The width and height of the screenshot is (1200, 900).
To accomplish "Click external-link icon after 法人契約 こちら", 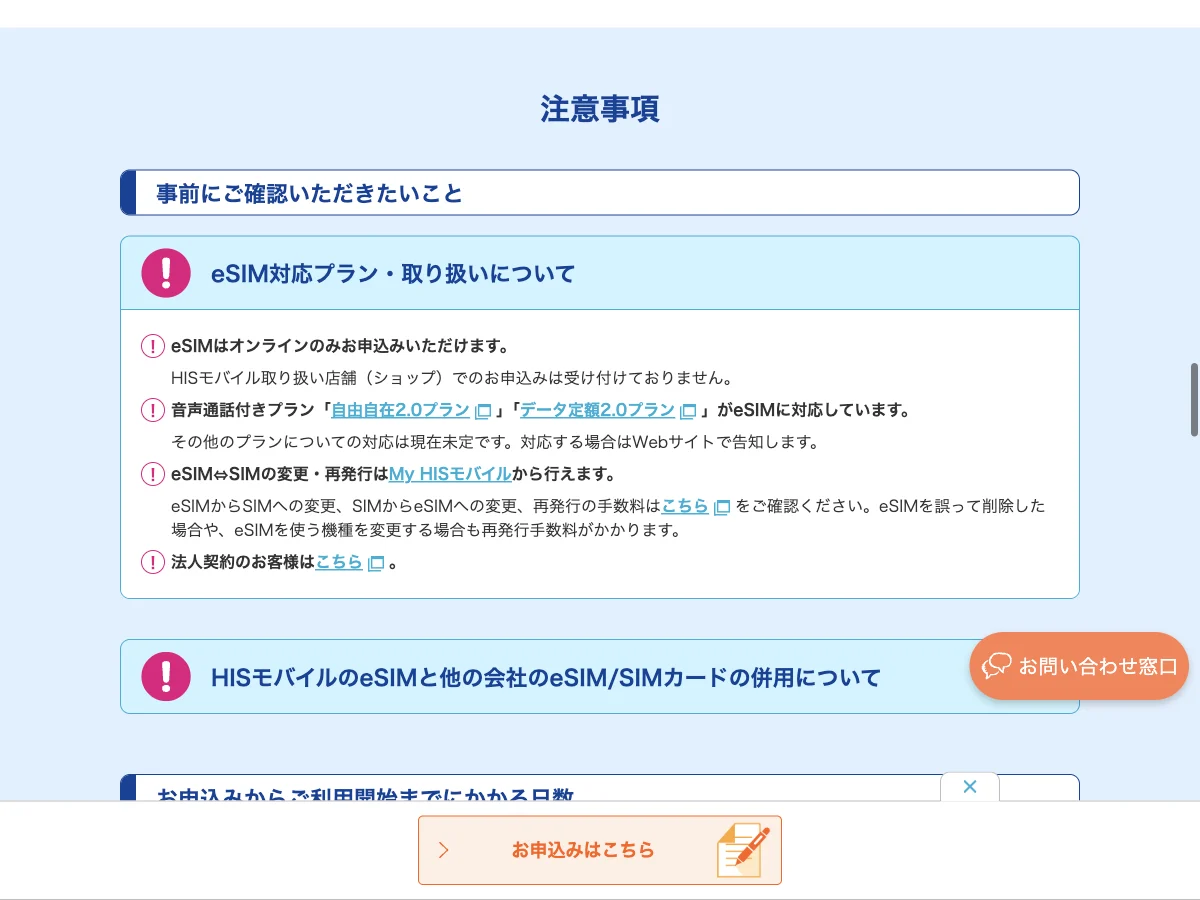I will [x=376, y=563].
